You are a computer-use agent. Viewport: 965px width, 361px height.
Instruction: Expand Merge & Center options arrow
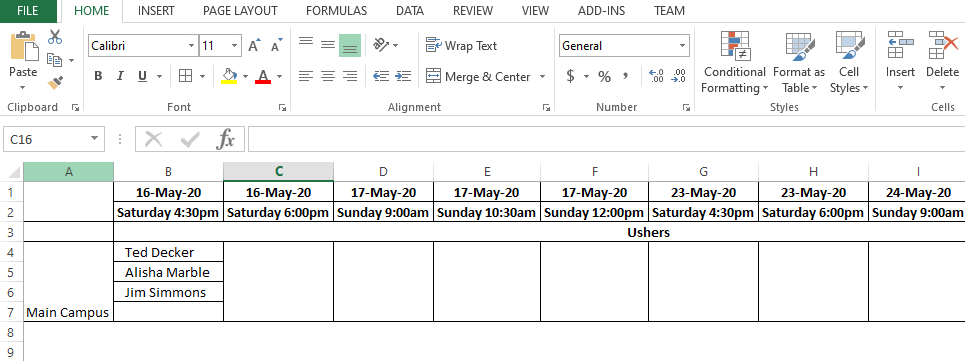click(x=542, y=76)
